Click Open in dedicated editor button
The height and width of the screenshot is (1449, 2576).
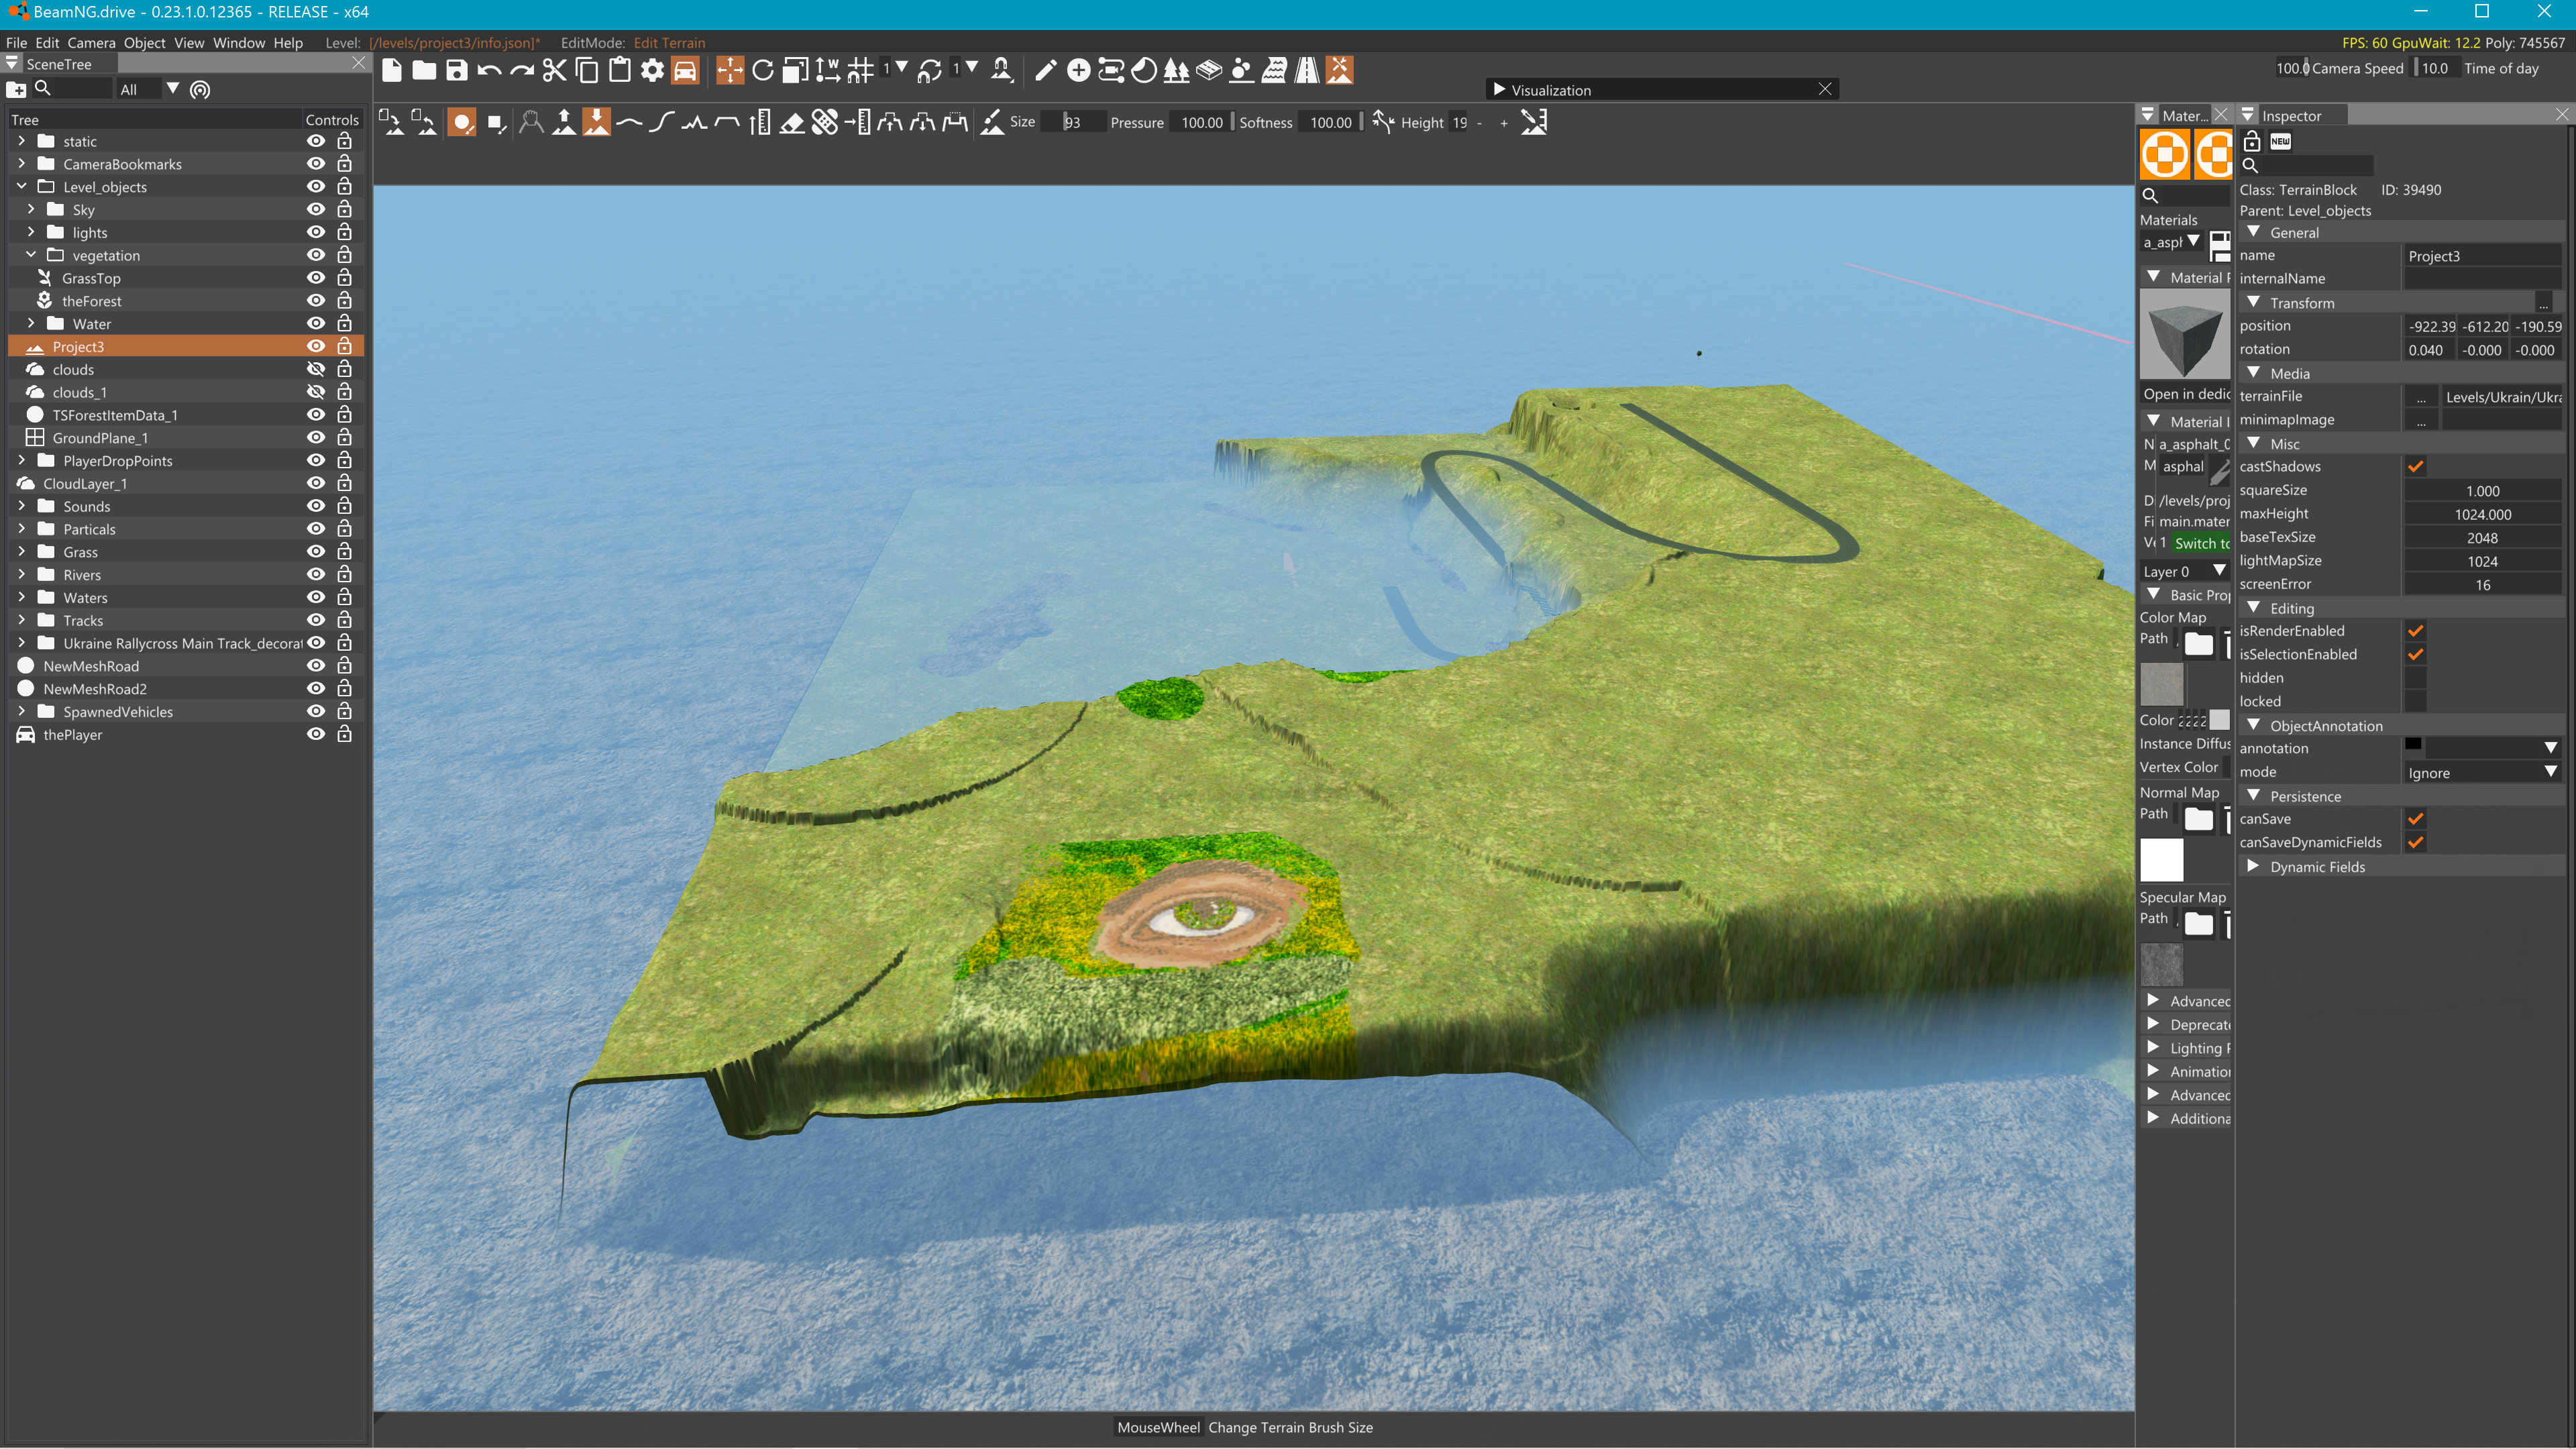point(2186,394)
